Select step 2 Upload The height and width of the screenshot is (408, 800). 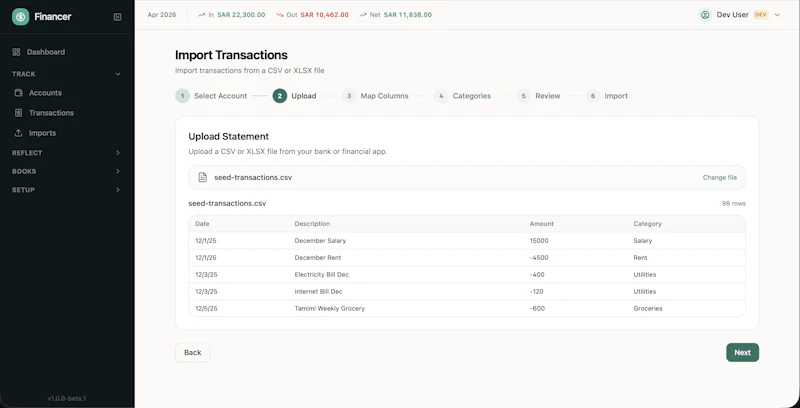tap(294, 96)
